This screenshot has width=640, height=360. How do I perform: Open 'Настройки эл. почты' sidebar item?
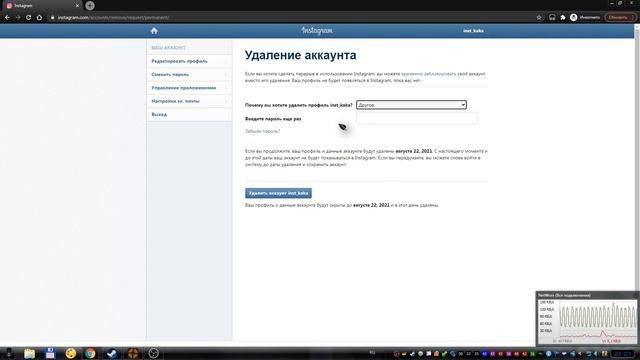pos(189,101)
